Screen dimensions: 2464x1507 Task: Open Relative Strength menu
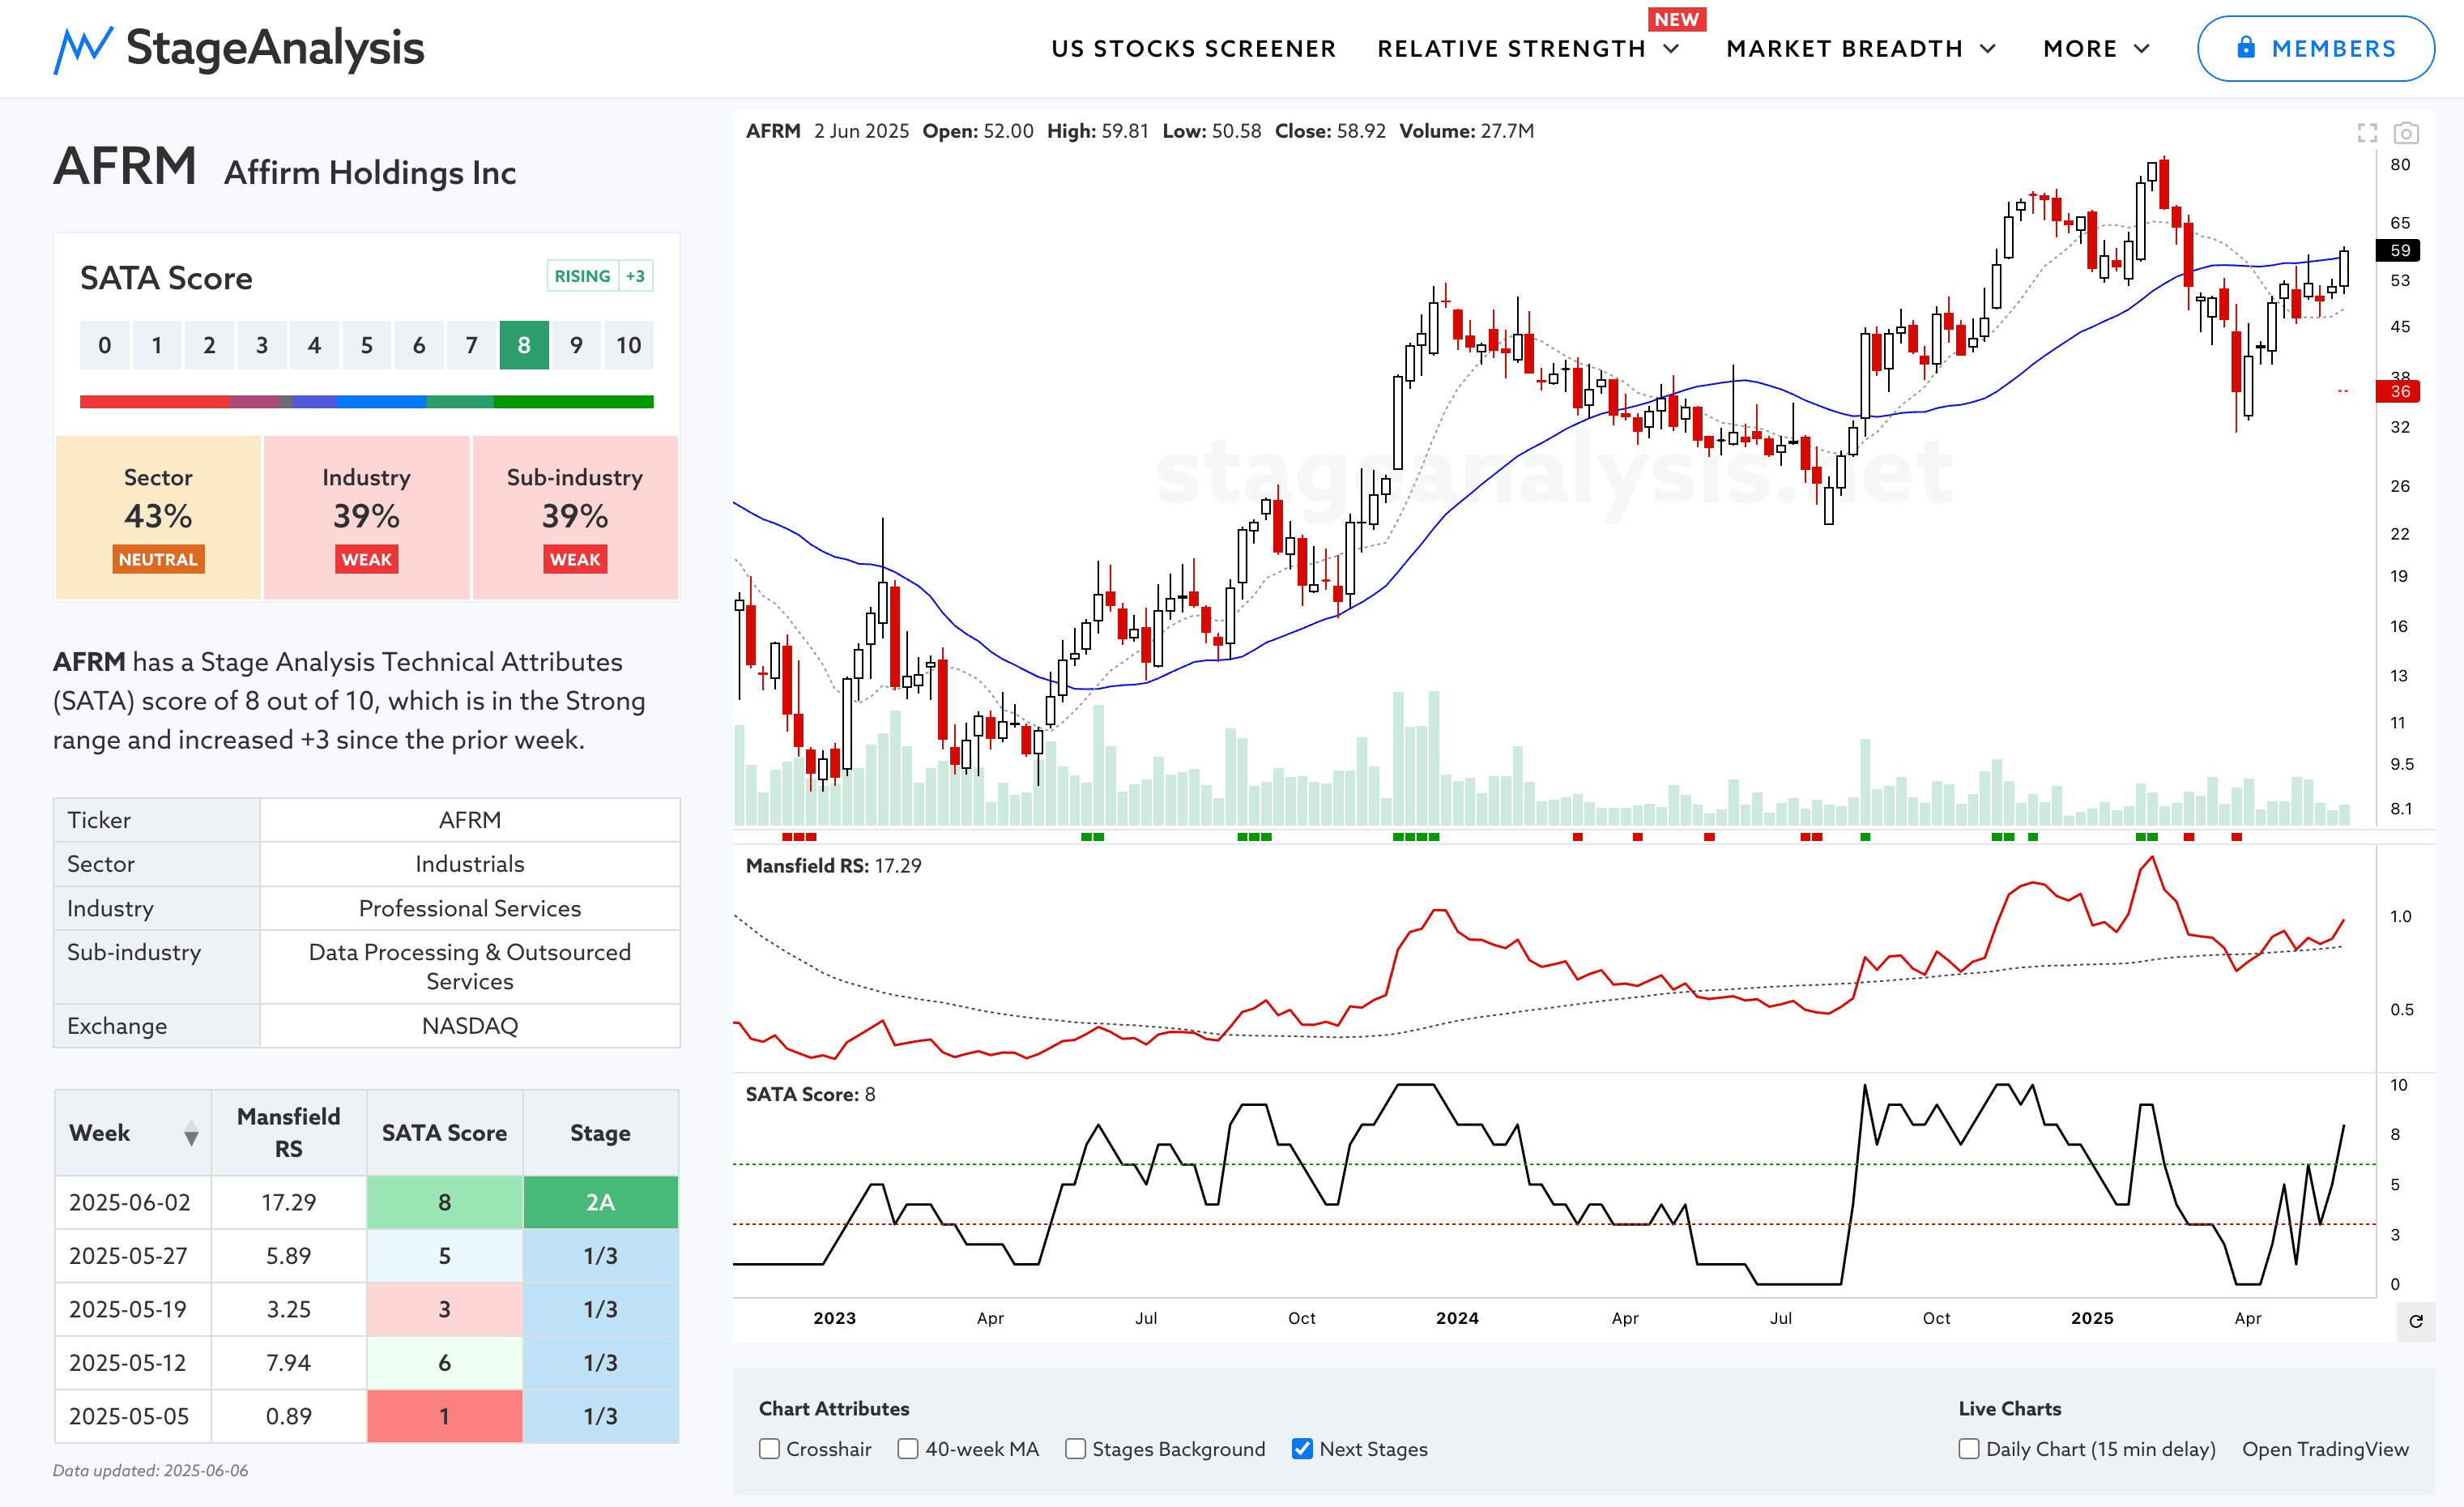click(x=1511, y=49)
